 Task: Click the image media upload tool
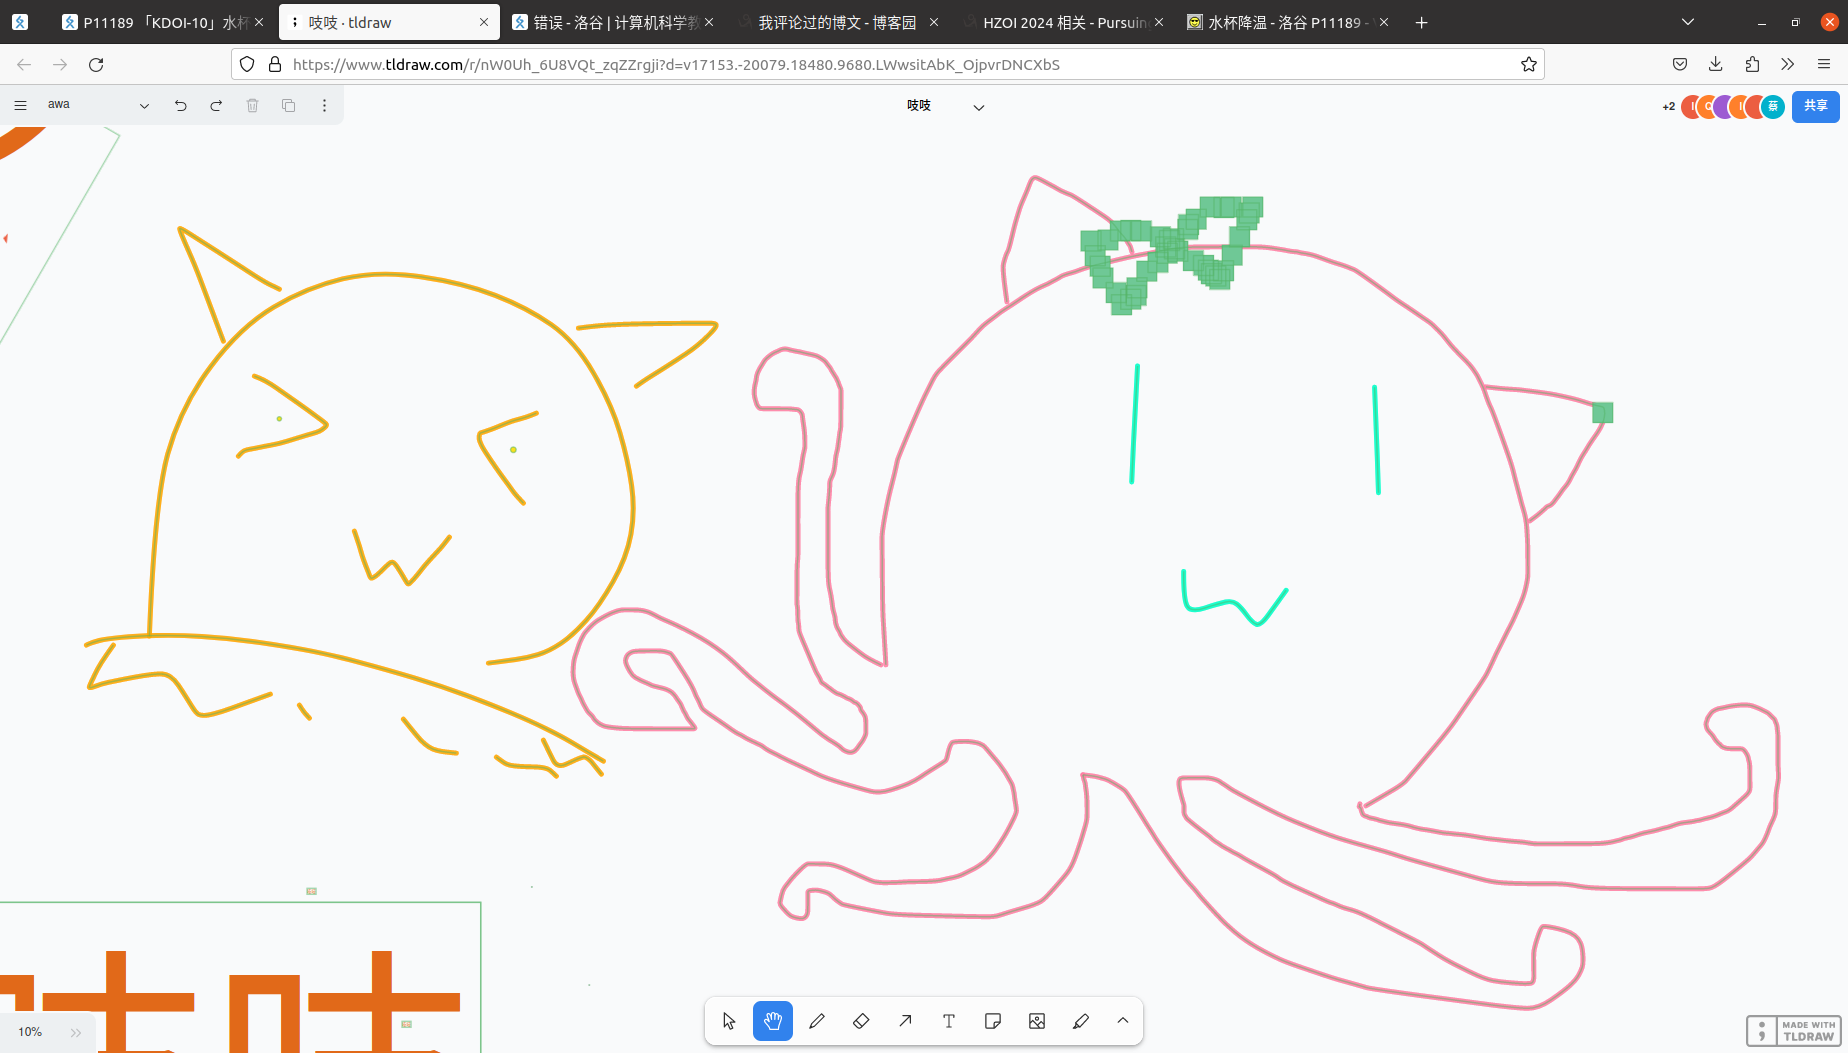pos(1037,1021)
